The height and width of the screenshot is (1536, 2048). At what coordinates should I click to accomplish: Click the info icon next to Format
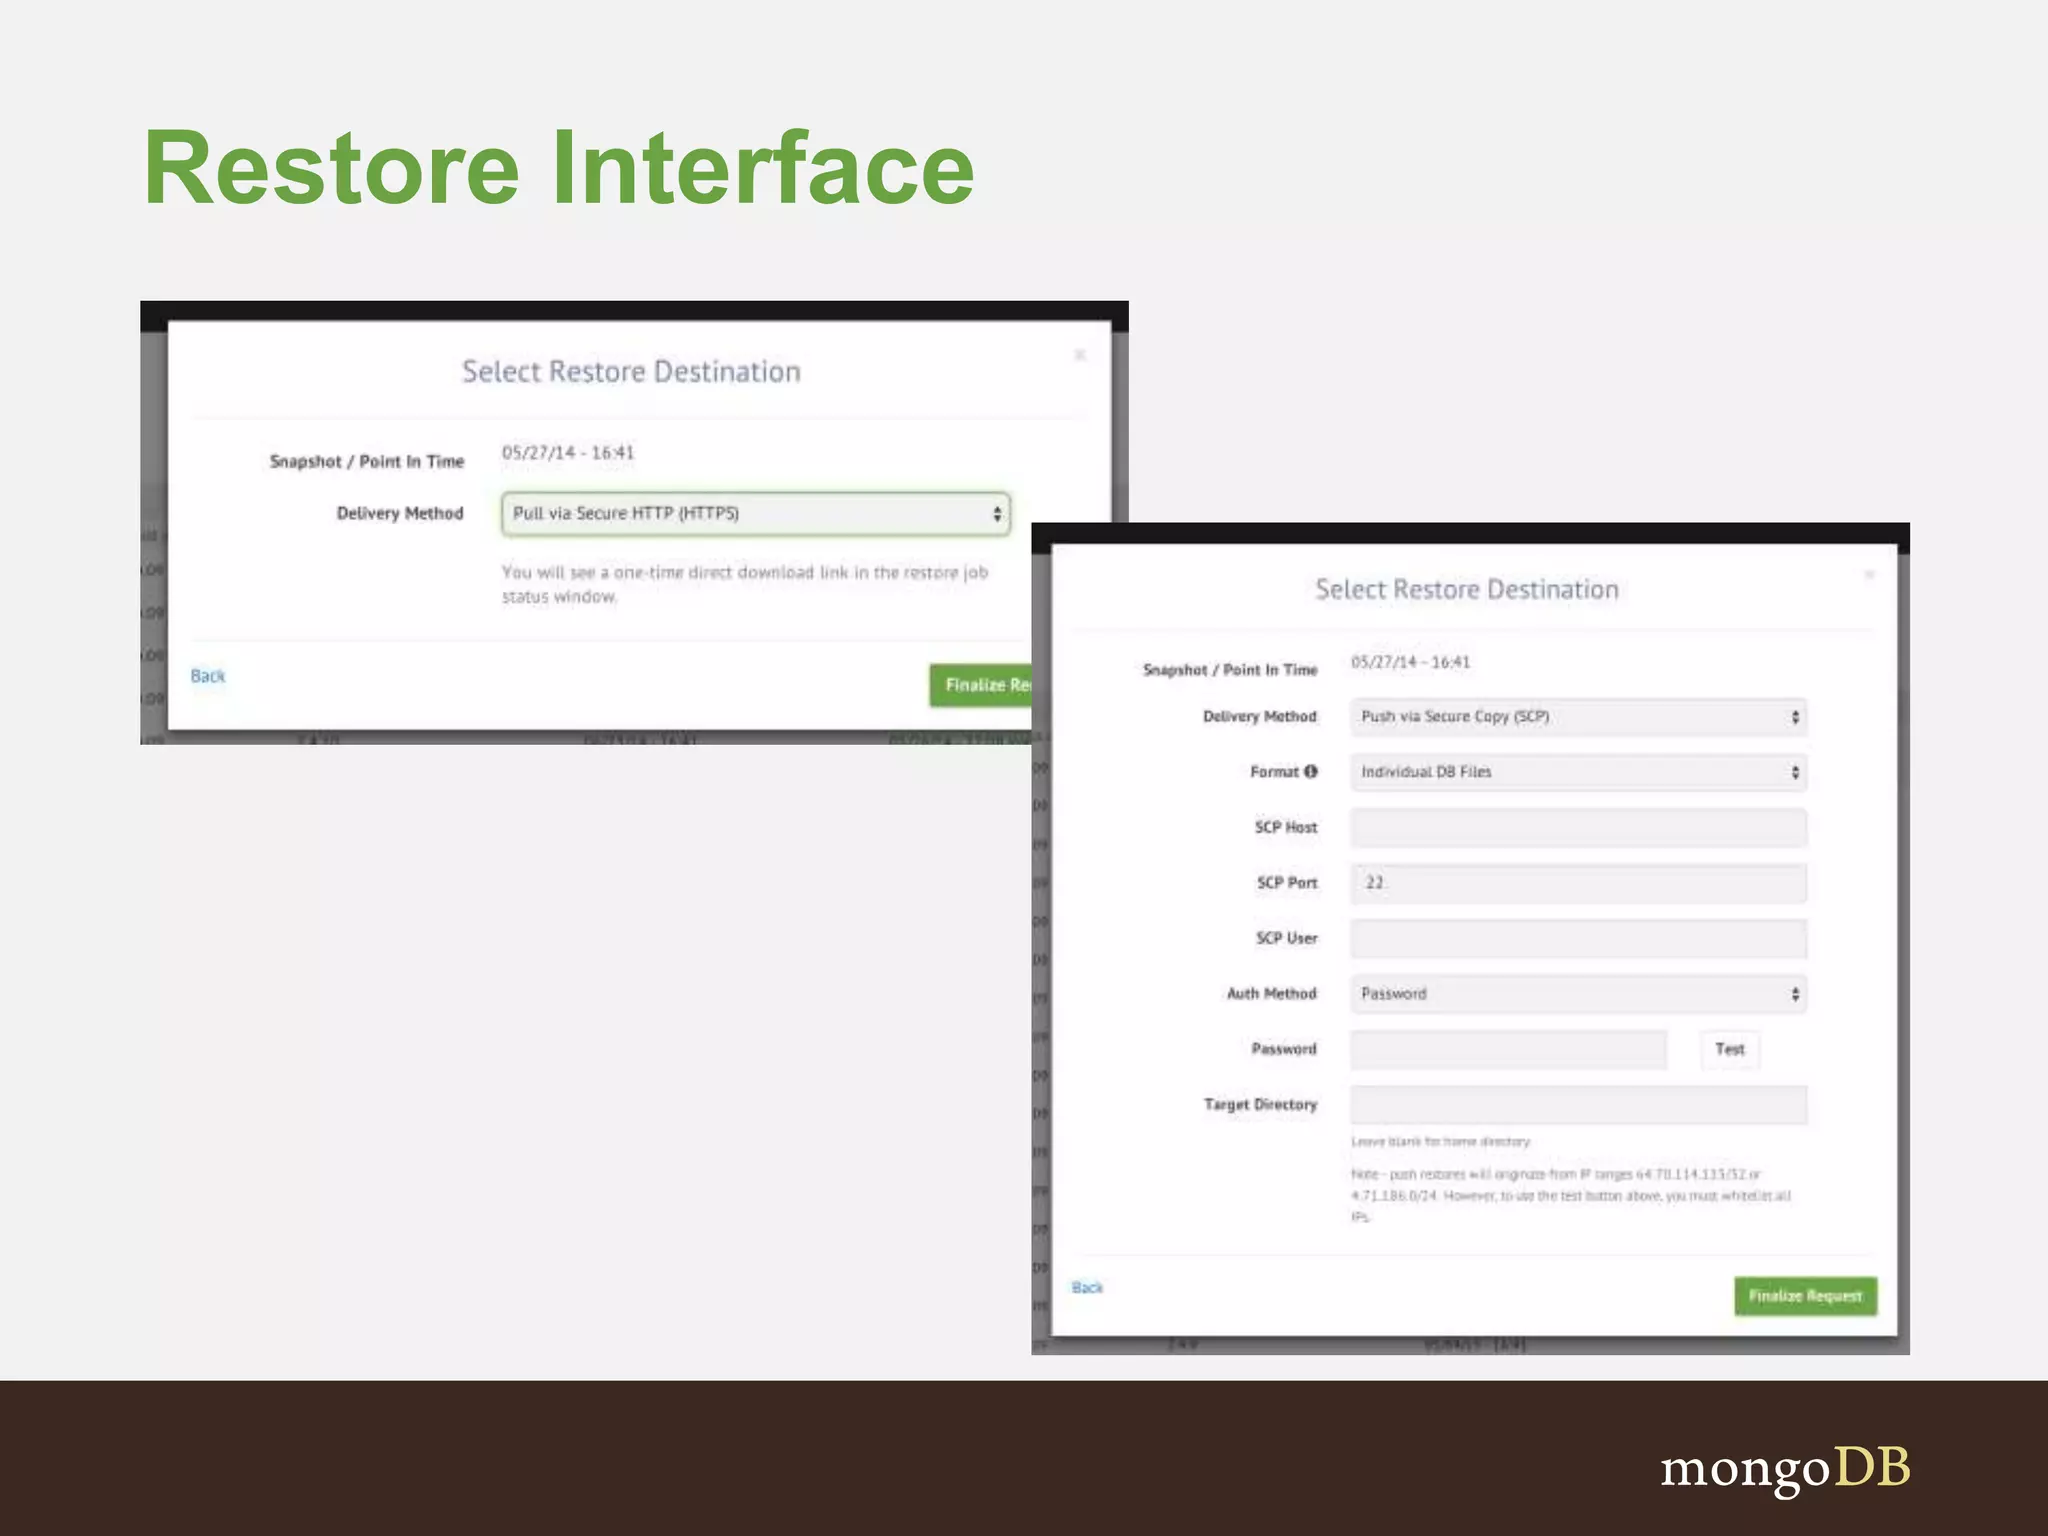click(x=1311, y=771)
